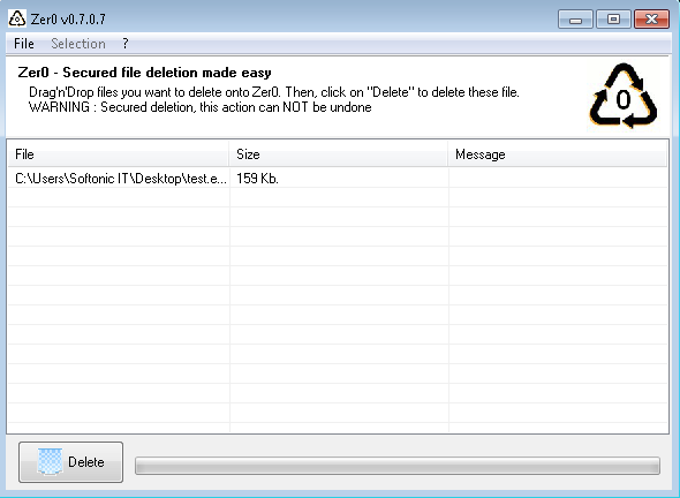Click the 159 Kb. size cell

coord(257,178)
